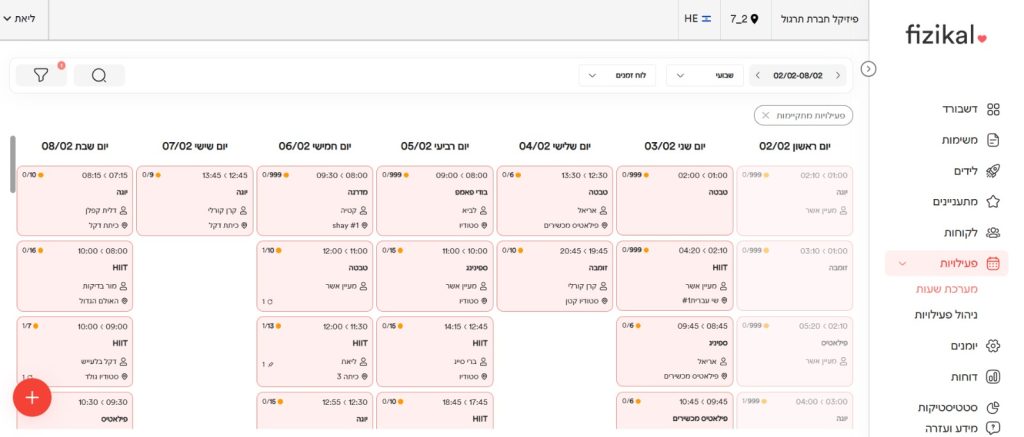The width and height of the screenshot is (1024, 437).
Task: Collapse the sidebar with arrow circle button
Action: coord(869,69)
